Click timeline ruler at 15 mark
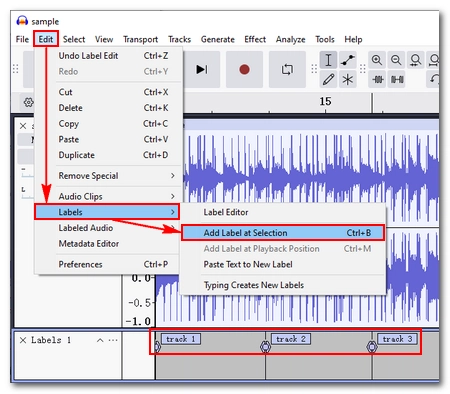 [325, 101]
